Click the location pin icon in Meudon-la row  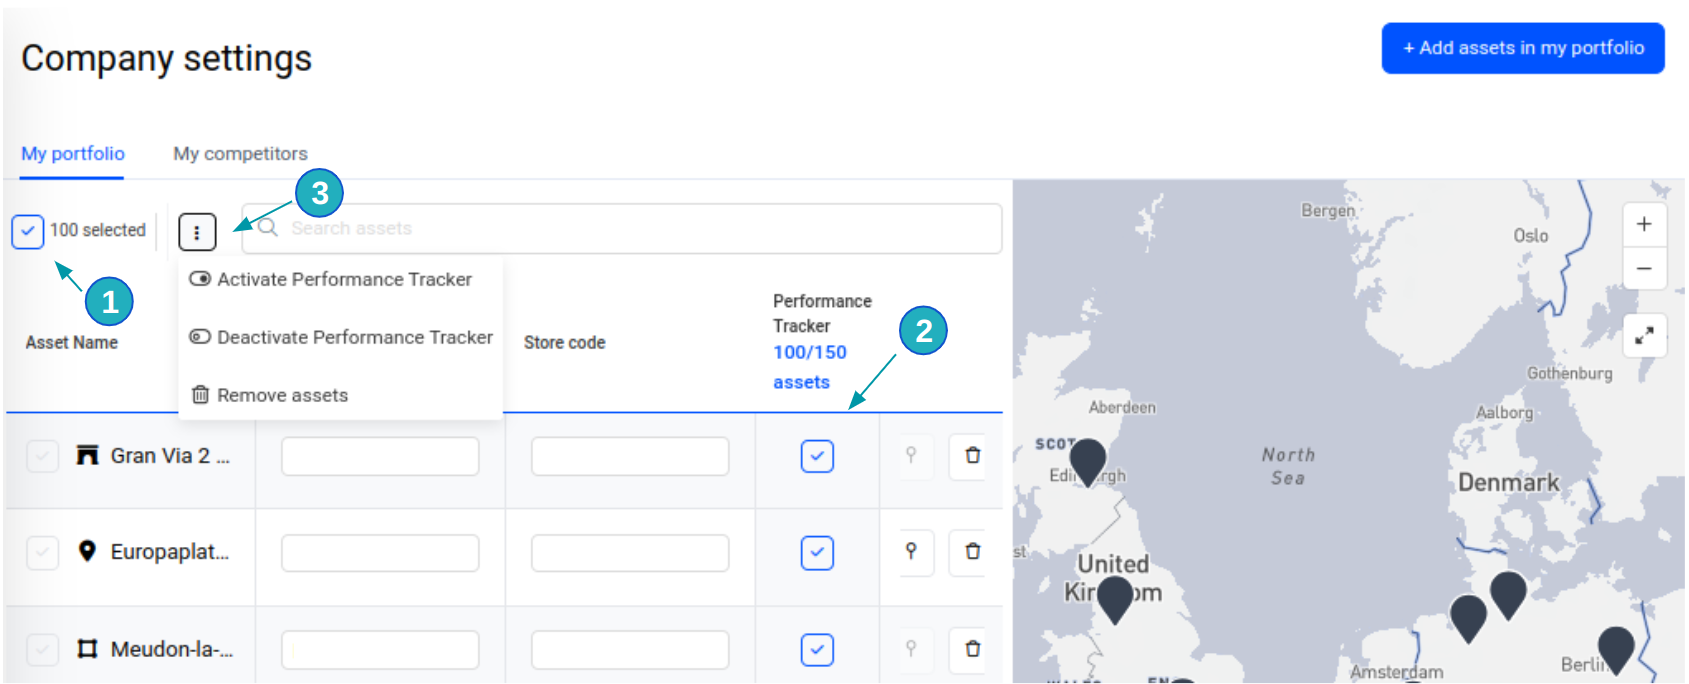[x=911, y=649]
